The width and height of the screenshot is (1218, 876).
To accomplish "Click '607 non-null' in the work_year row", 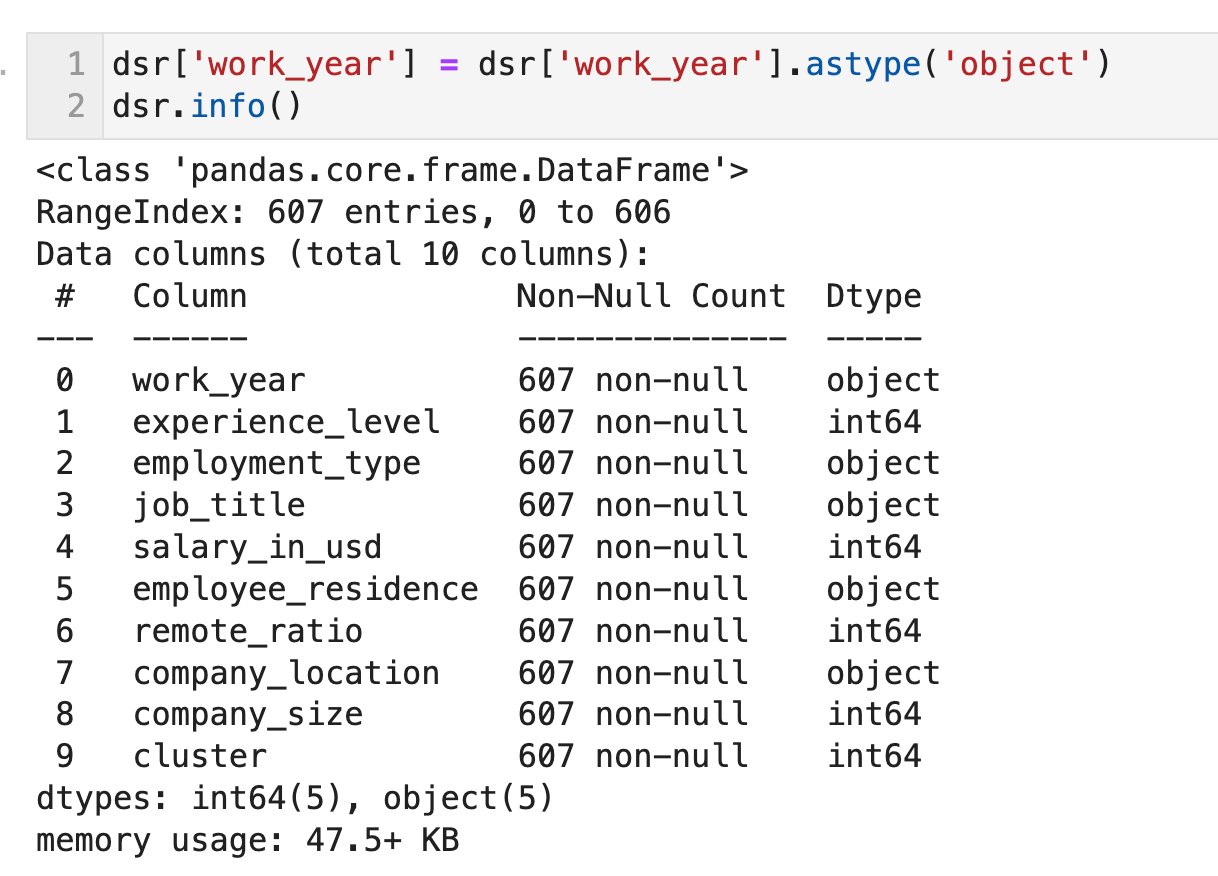I will click(x=632, y=380).
